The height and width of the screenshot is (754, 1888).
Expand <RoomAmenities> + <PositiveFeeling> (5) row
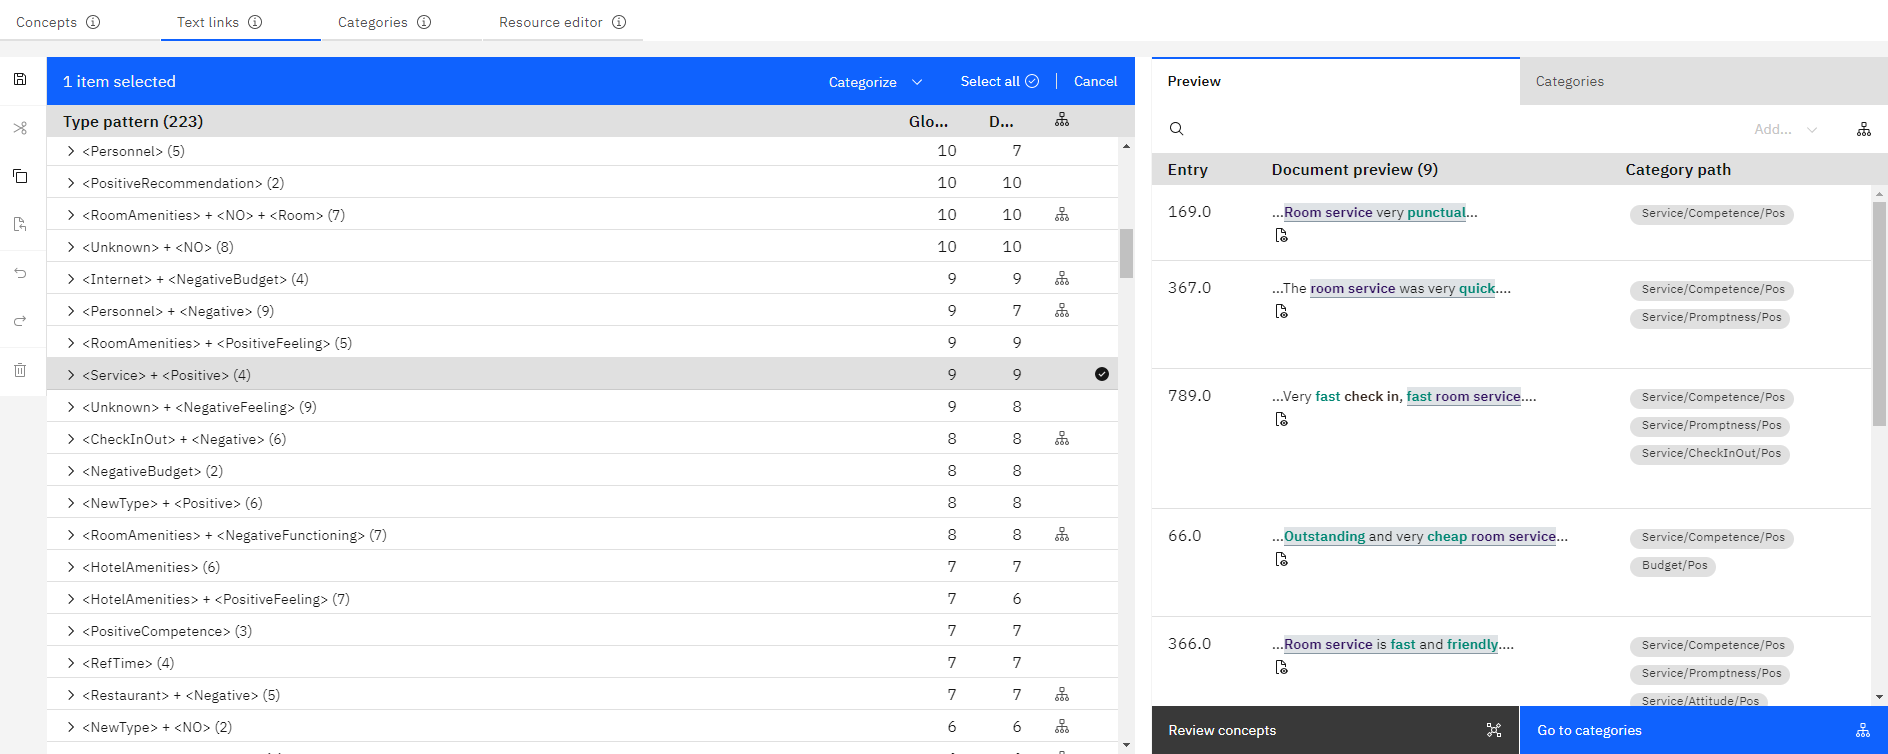click(71, 343)
